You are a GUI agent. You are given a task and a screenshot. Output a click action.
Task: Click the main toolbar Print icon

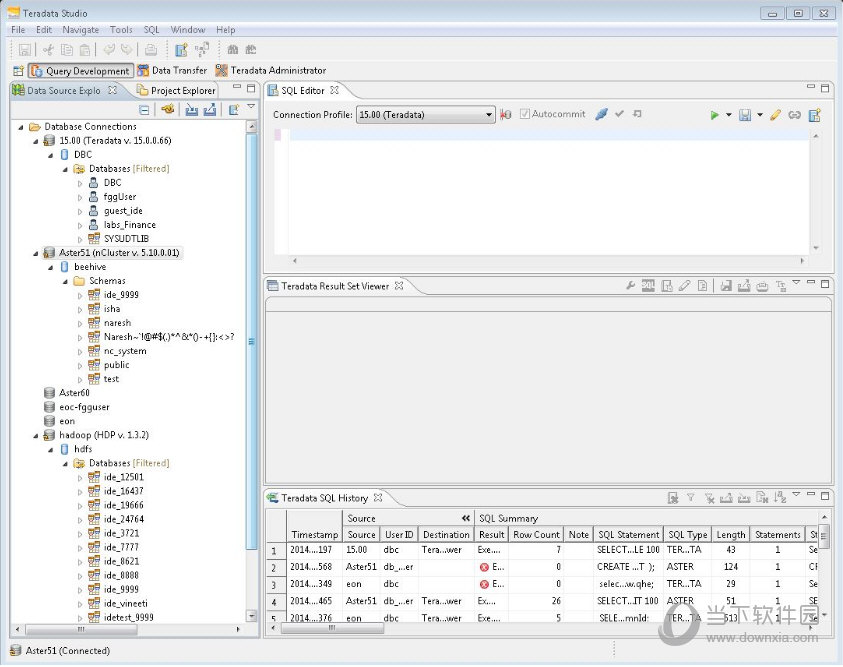[x=151, y=50]
